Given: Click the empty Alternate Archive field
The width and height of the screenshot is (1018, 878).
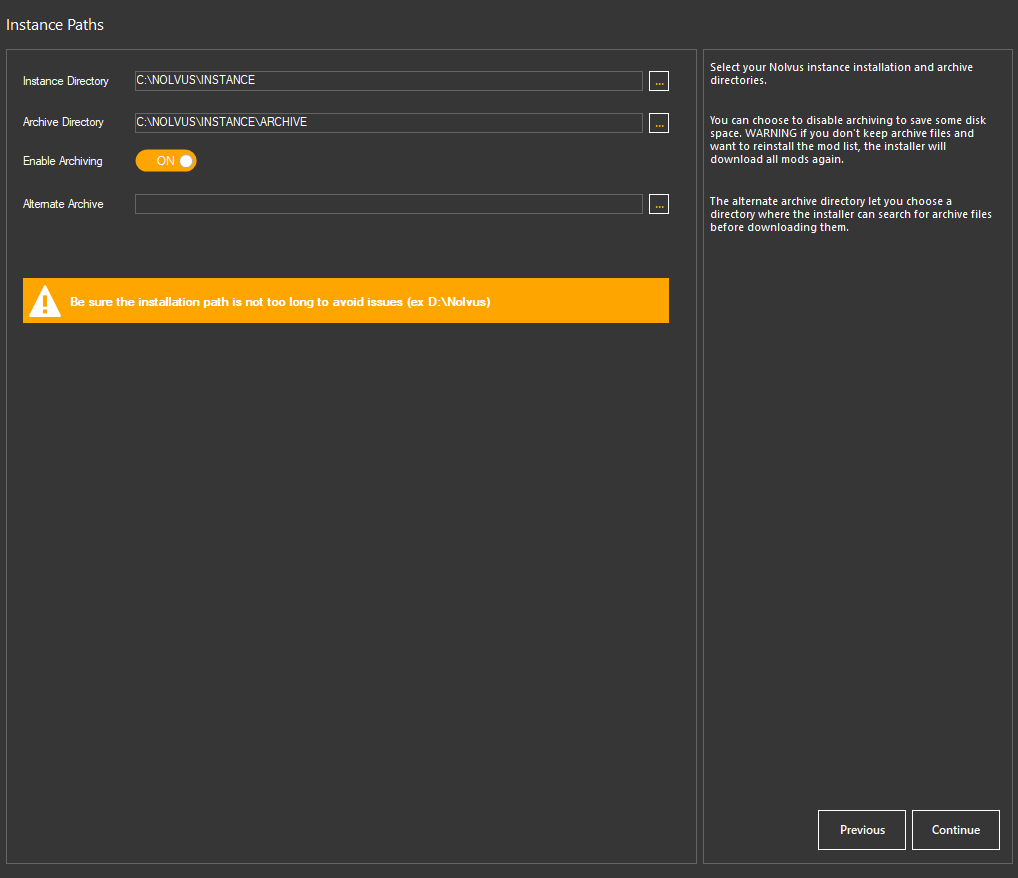Looking at the screenshot, I should pos(388,204).
